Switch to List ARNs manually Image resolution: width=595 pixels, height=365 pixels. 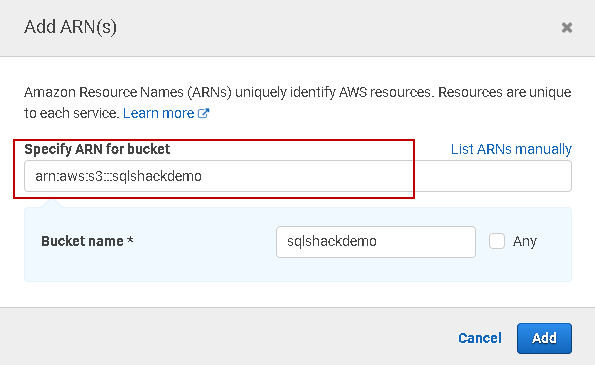511,149
